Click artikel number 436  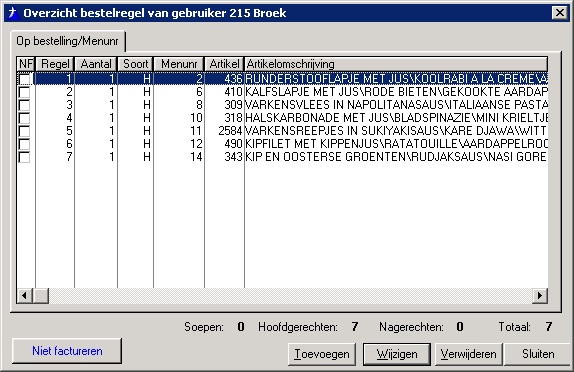[x=234, y=79]
